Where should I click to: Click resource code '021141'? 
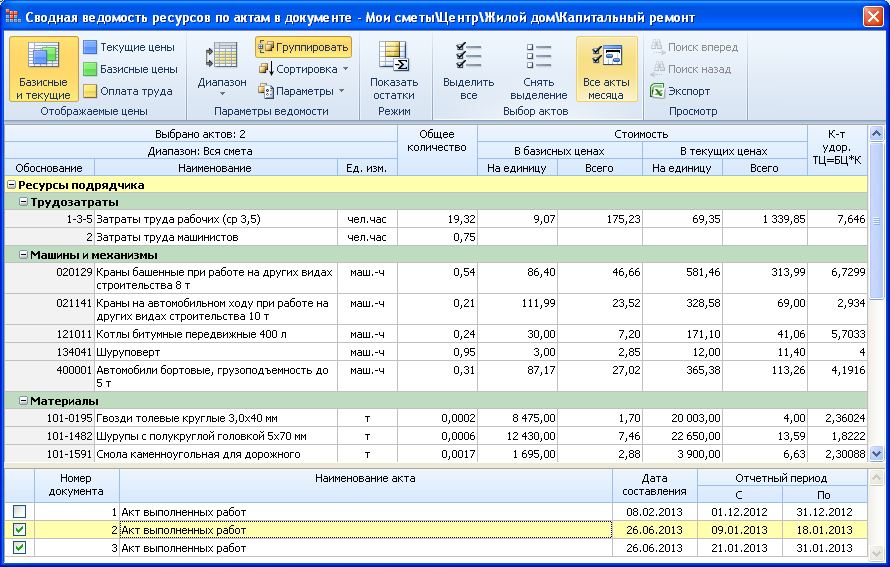[74, 303]
